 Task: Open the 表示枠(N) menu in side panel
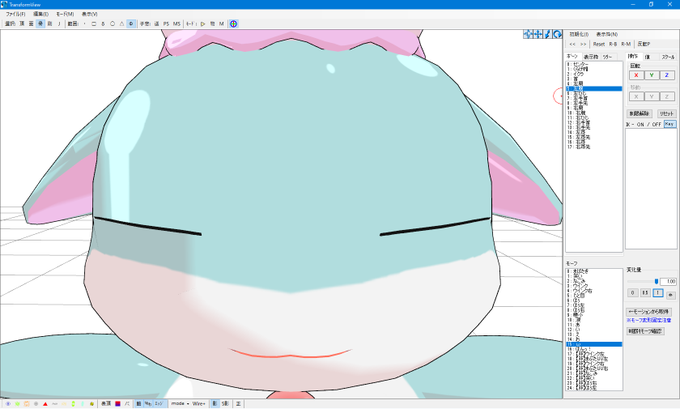[607, 34]
